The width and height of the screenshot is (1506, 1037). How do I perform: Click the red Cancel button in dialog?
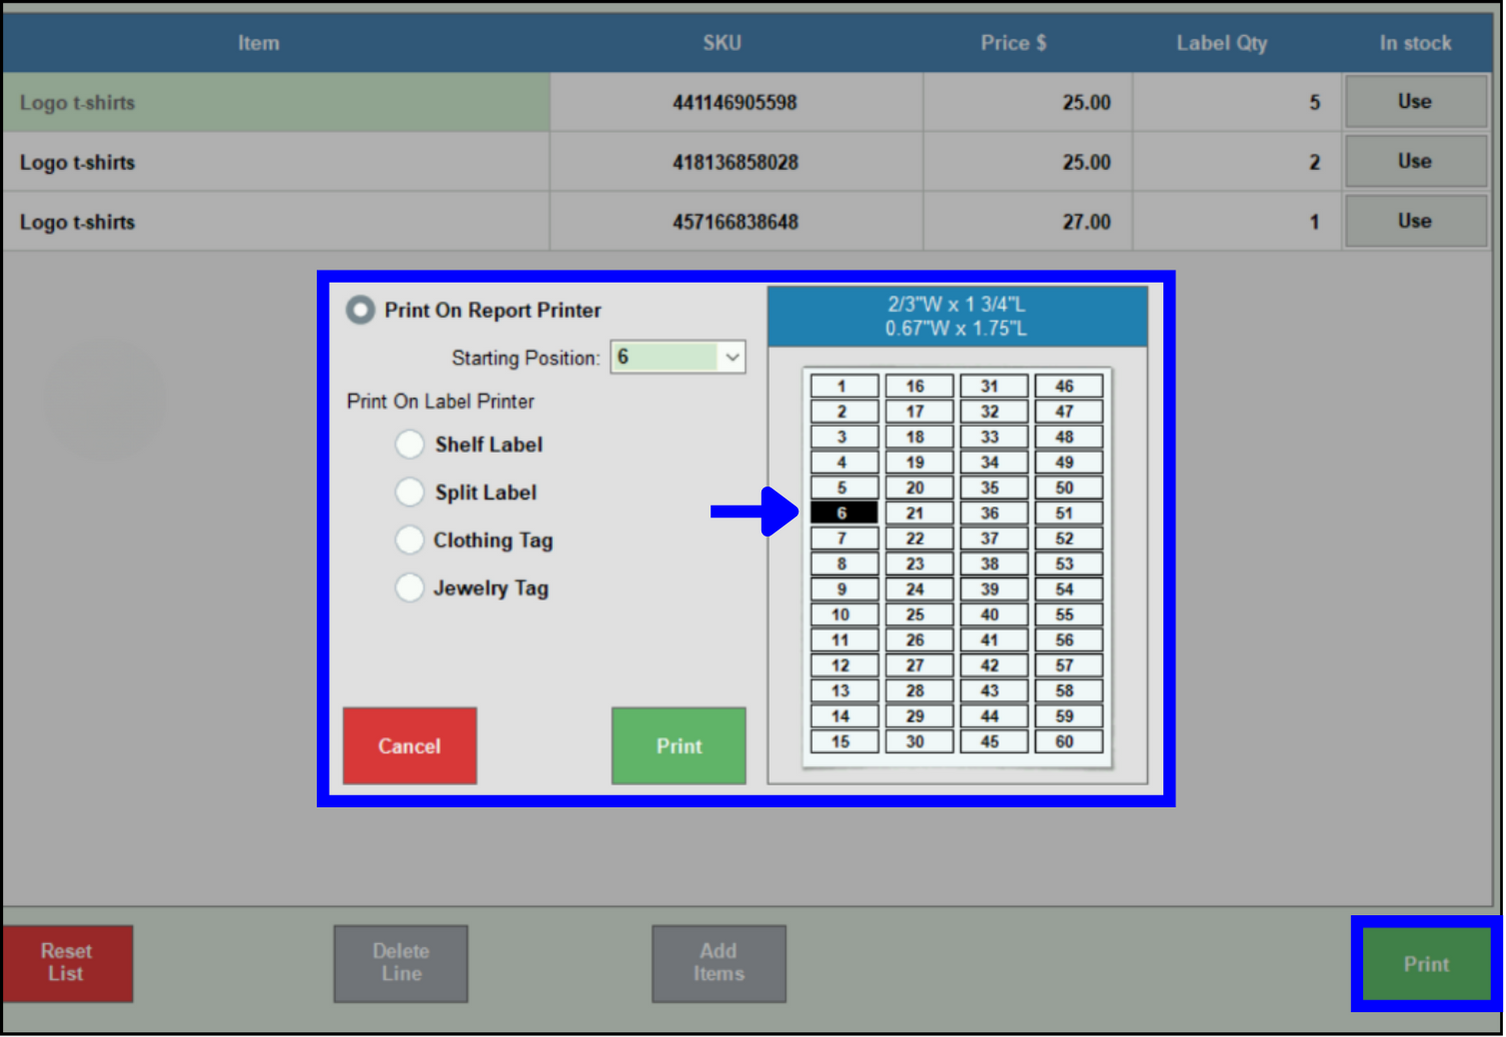[409, 746]
